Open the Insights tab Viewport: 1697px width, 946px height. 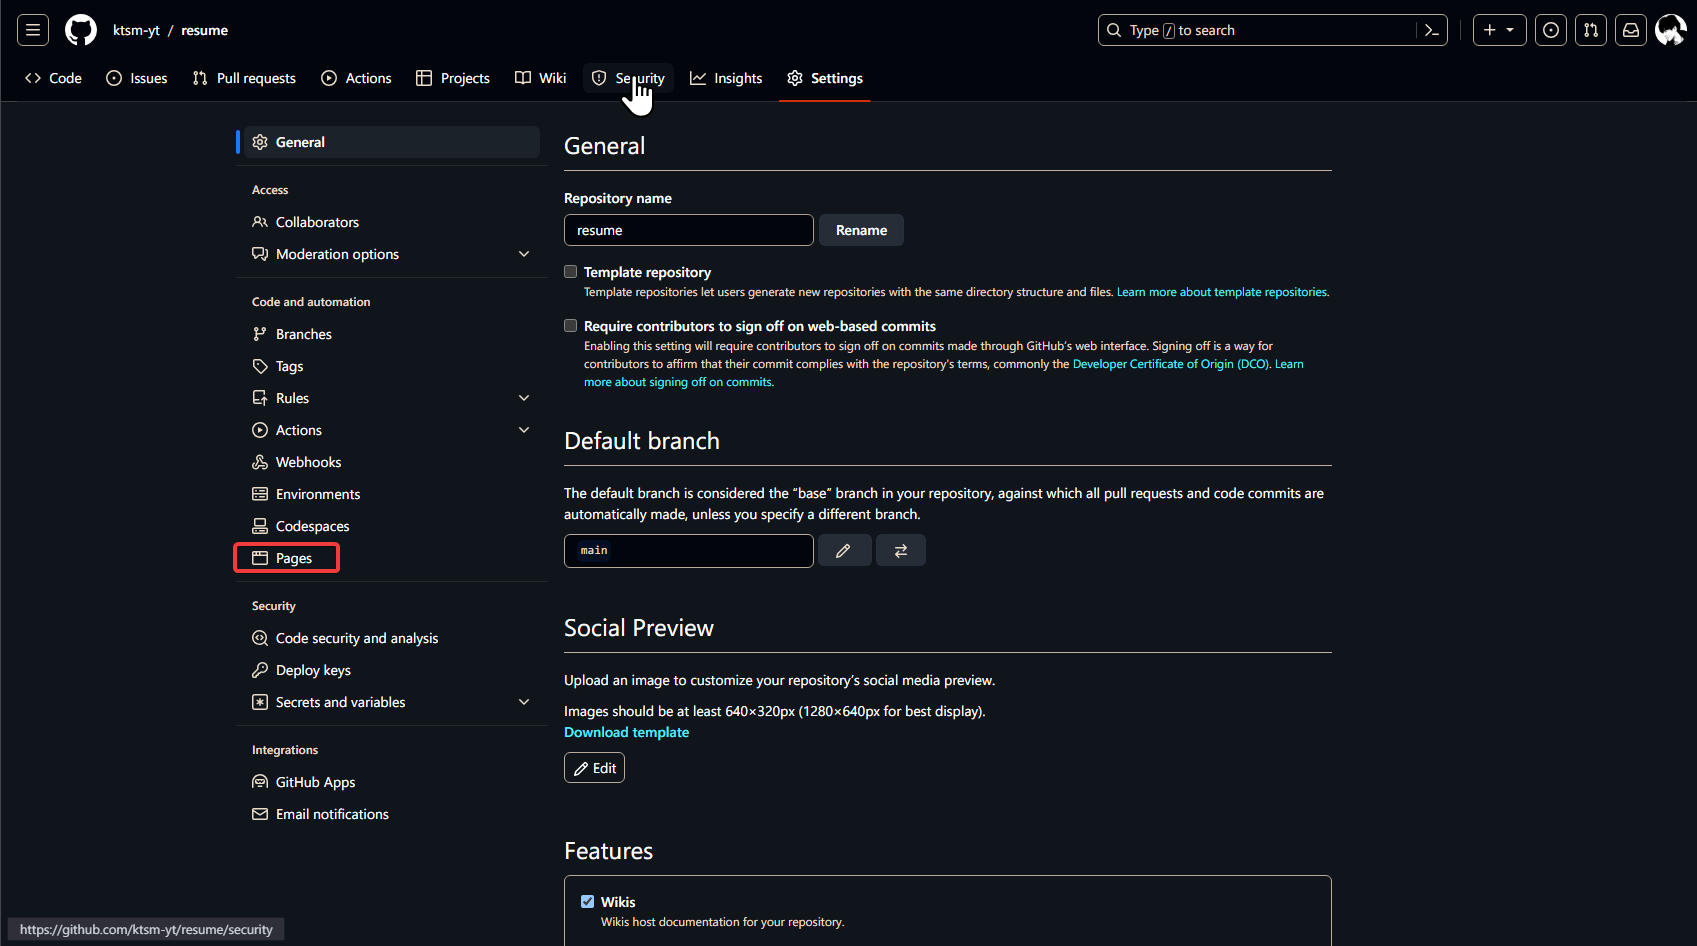(x=726, y=78)
